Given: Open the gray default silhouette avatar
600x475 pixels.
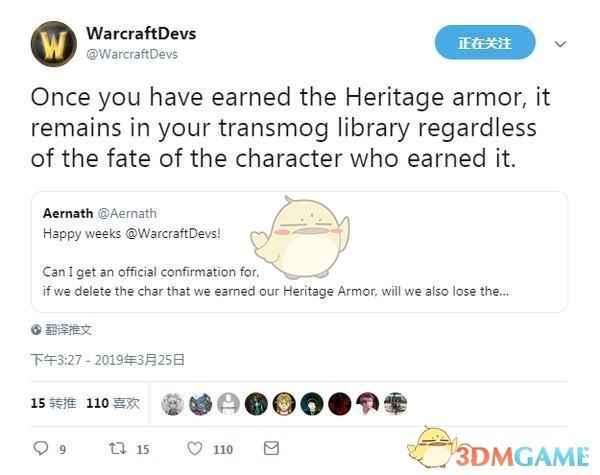Looking at the screenshot, I should pyautogui.click(x=228, y=404).
